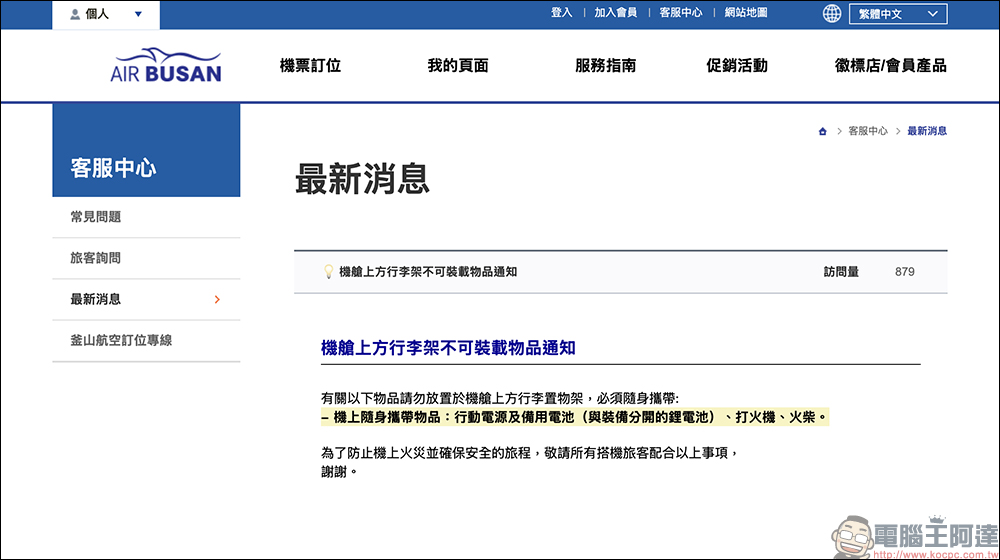Click the globe language icon

coord(832,13)
